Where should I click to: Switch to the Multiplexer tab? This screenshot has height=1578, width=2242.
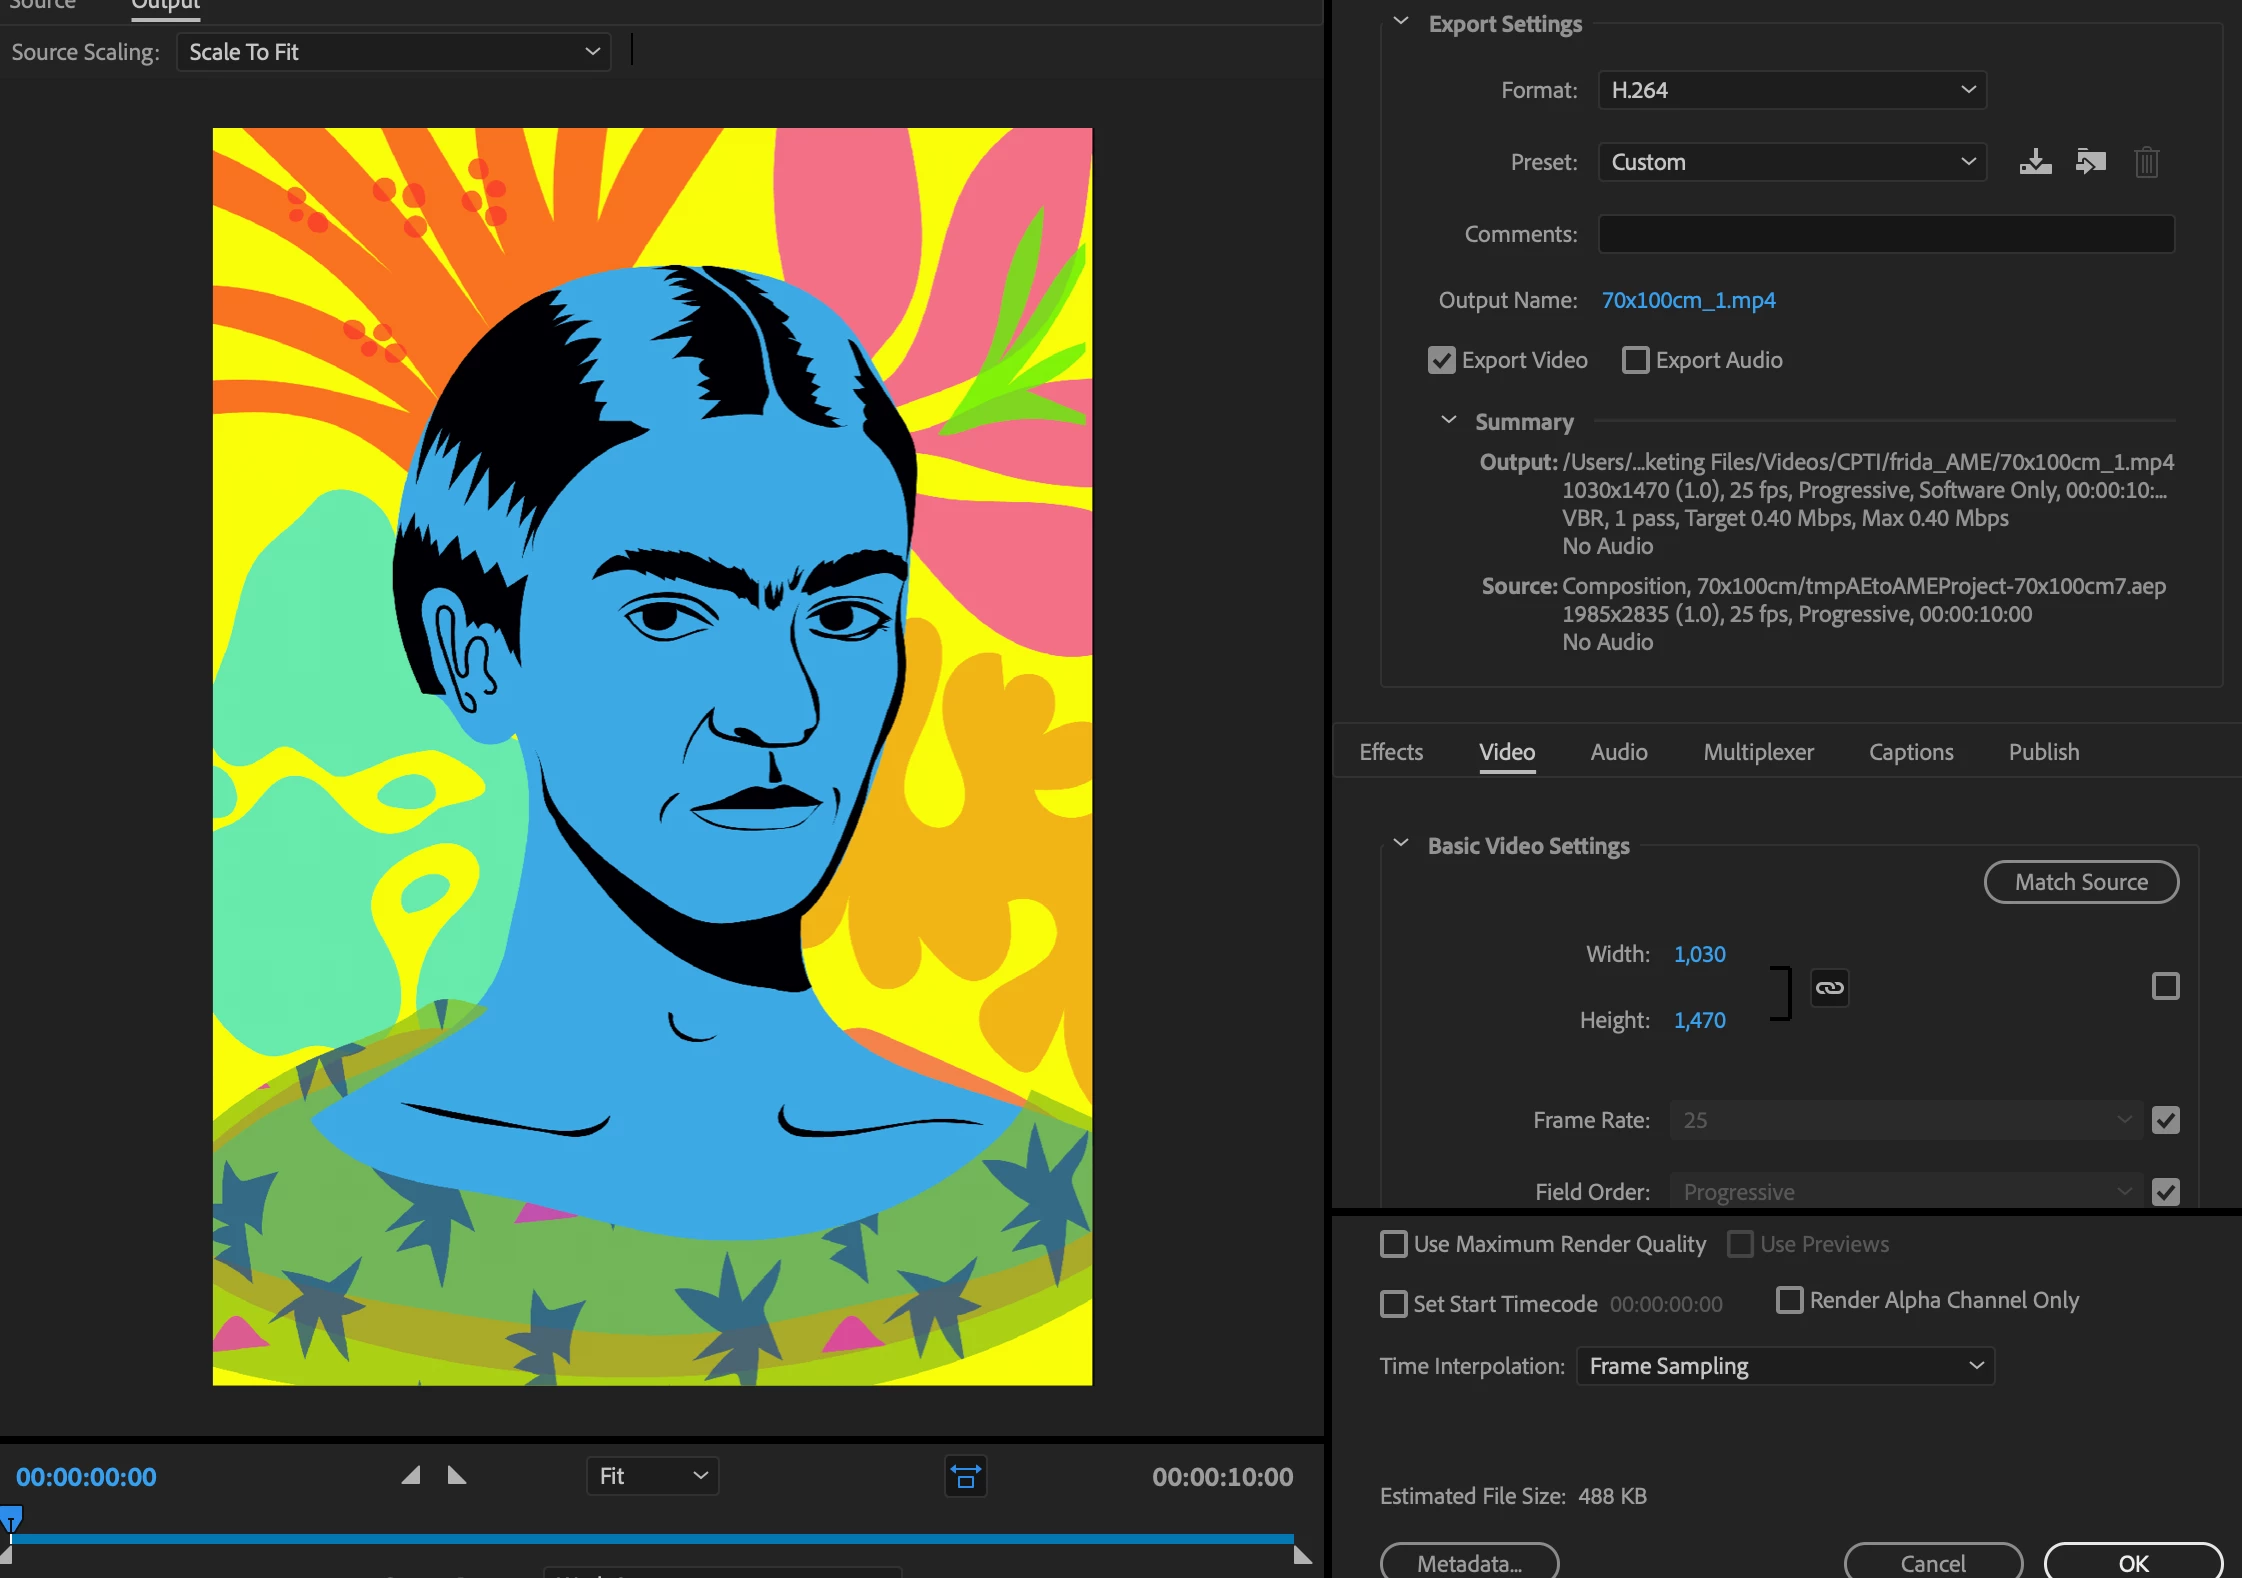pos(1758,752)
